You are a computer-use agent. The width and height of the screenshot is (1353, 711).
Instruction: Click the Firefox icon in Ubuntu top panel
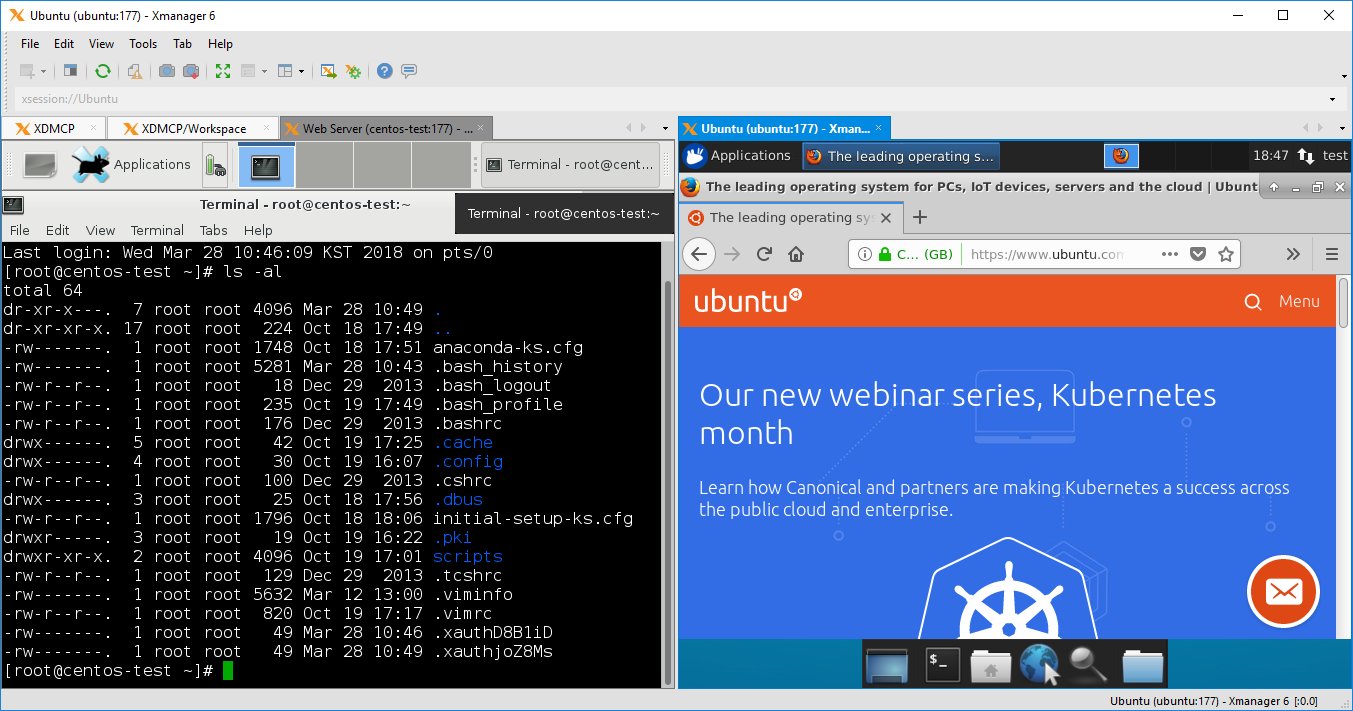point(1120,155)
